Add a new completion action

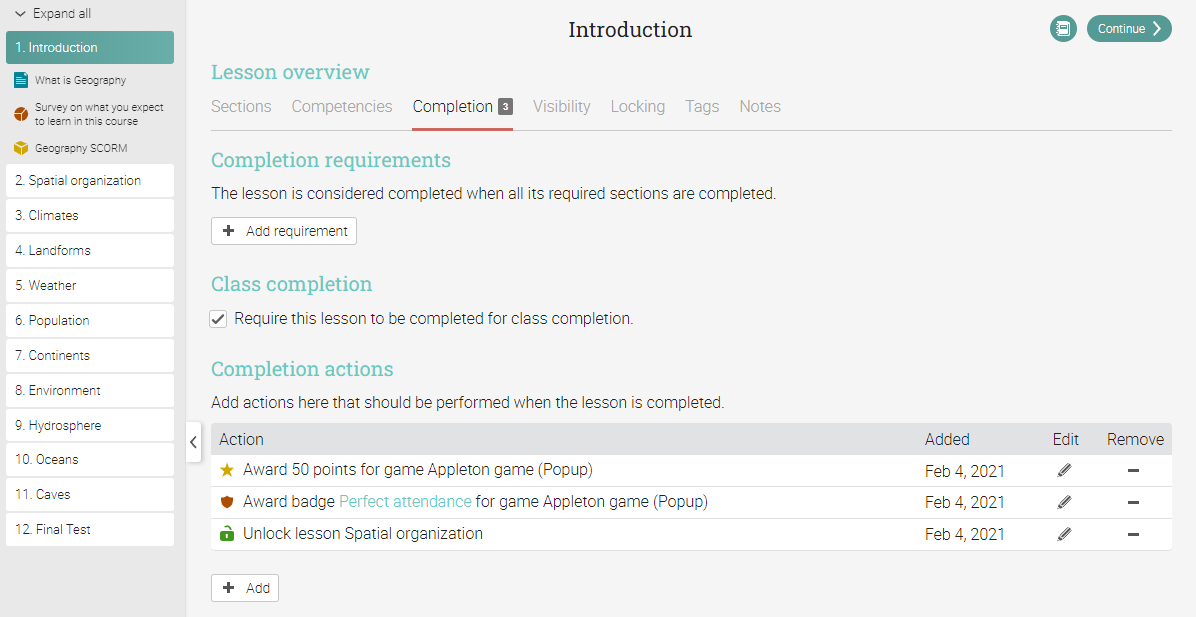(245, 588)
